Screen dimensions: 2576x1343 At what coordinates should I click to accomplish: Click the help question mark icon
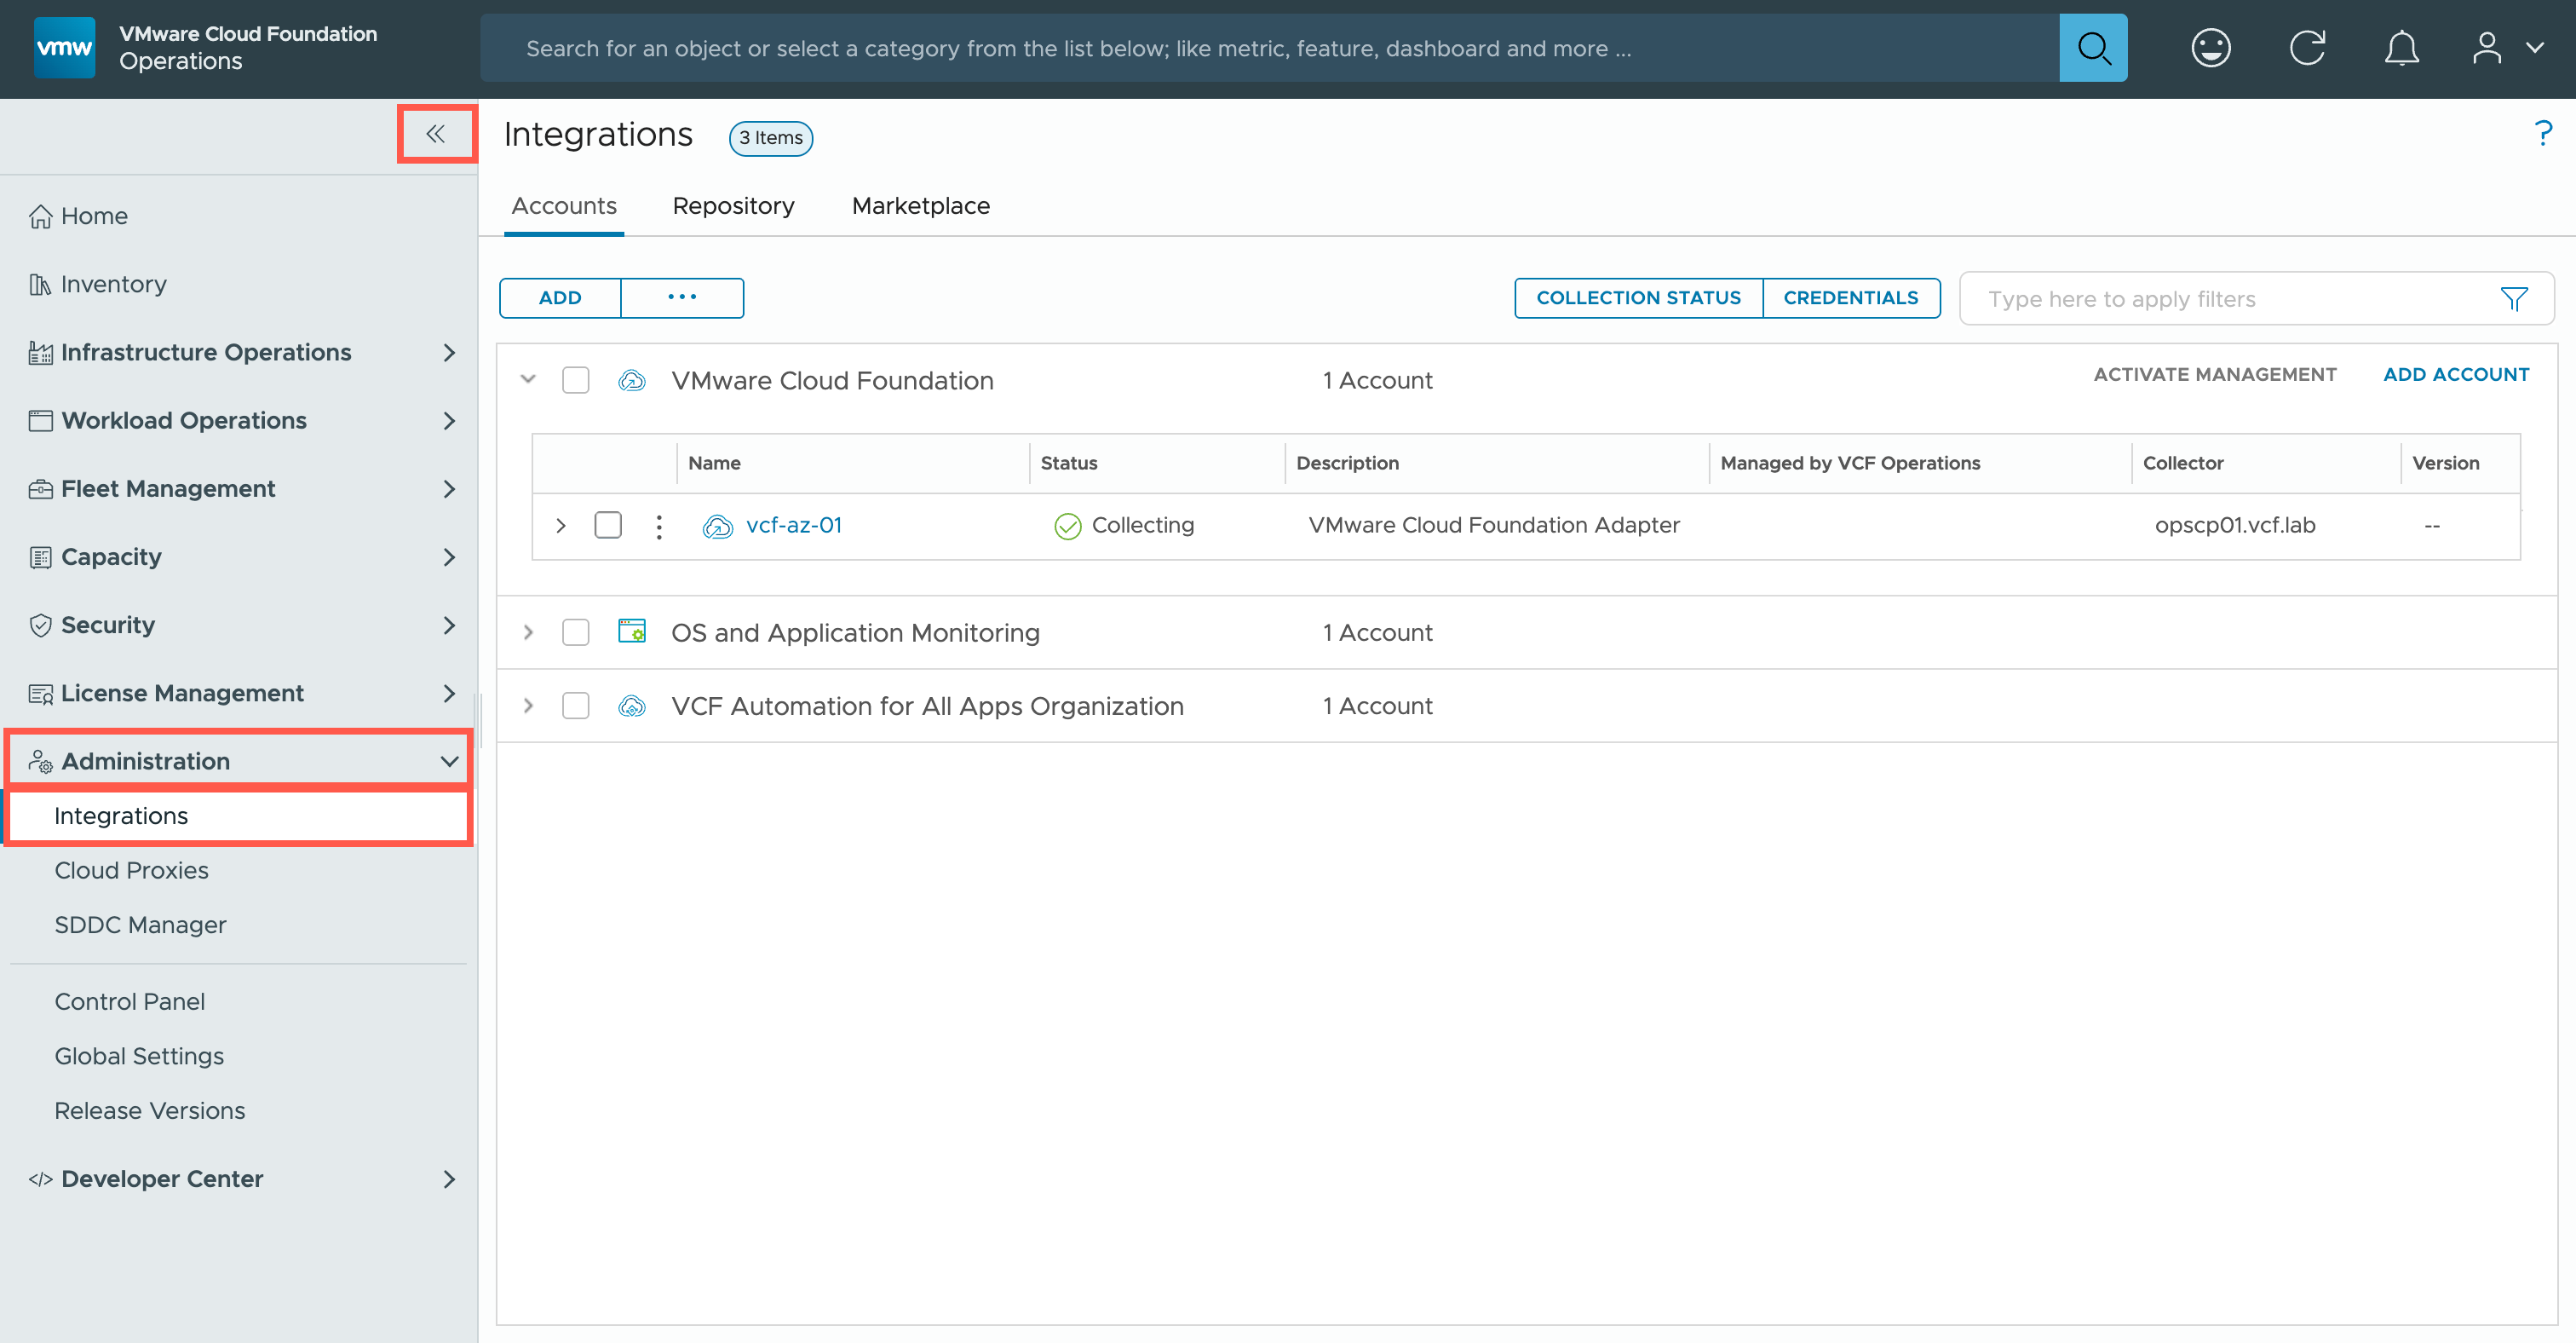tap(2543, 134)
